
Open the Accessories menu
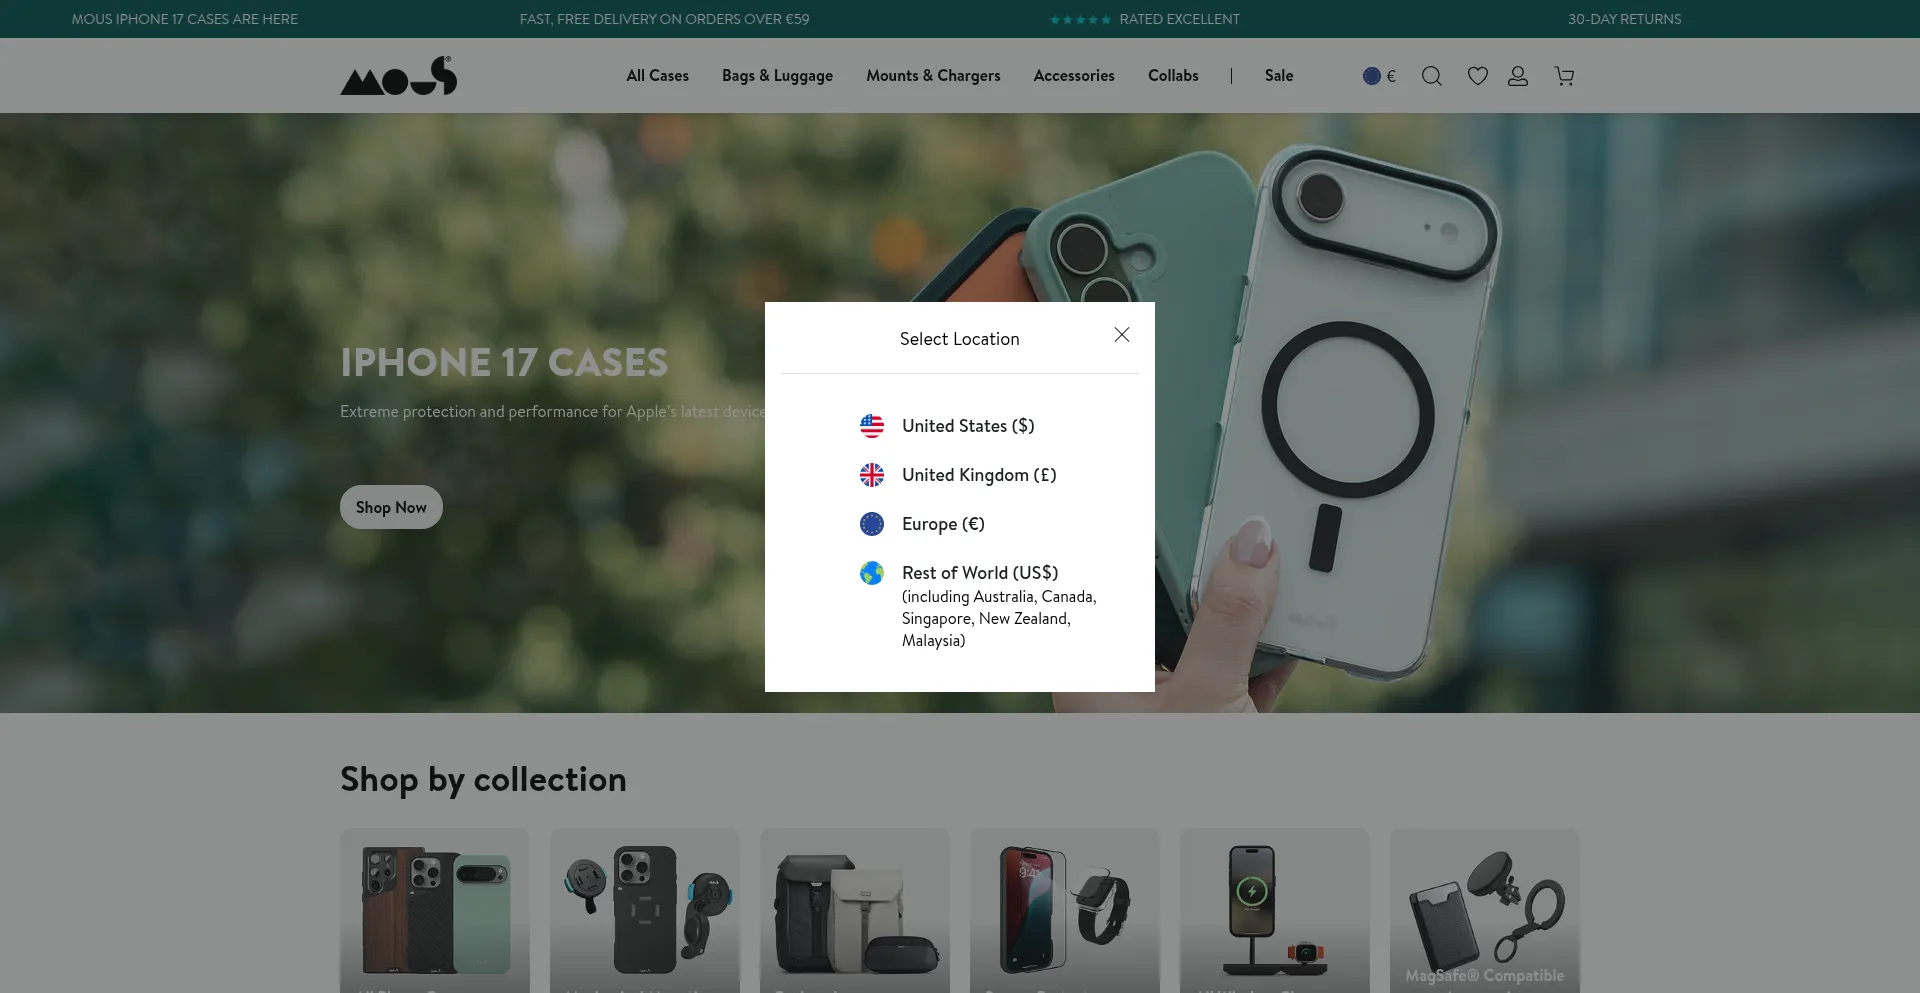coord(1073,76)
